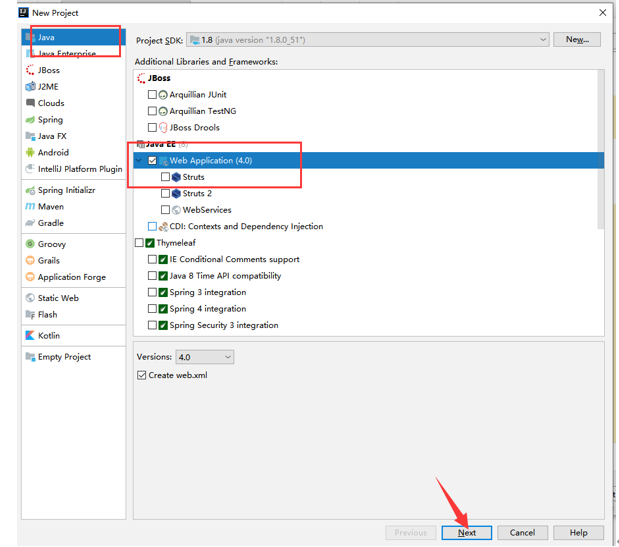
Task: Click the CDI framework icon
Action: tap(163, 227)
